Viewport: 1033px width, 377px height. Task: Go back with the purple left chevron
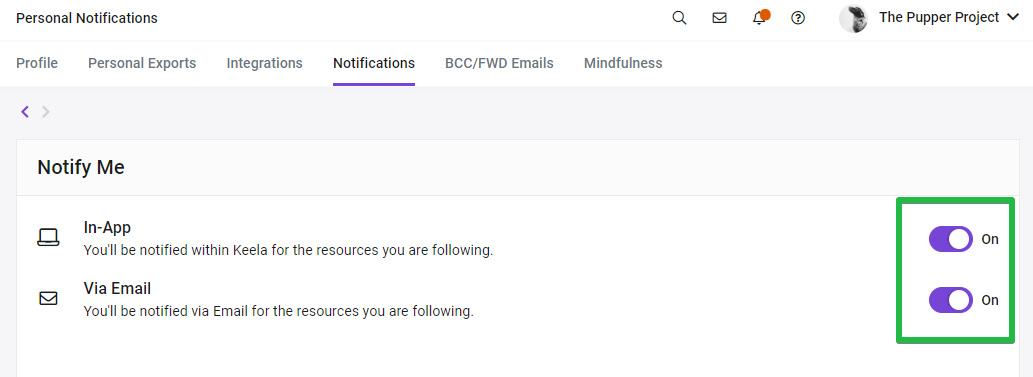25,112
